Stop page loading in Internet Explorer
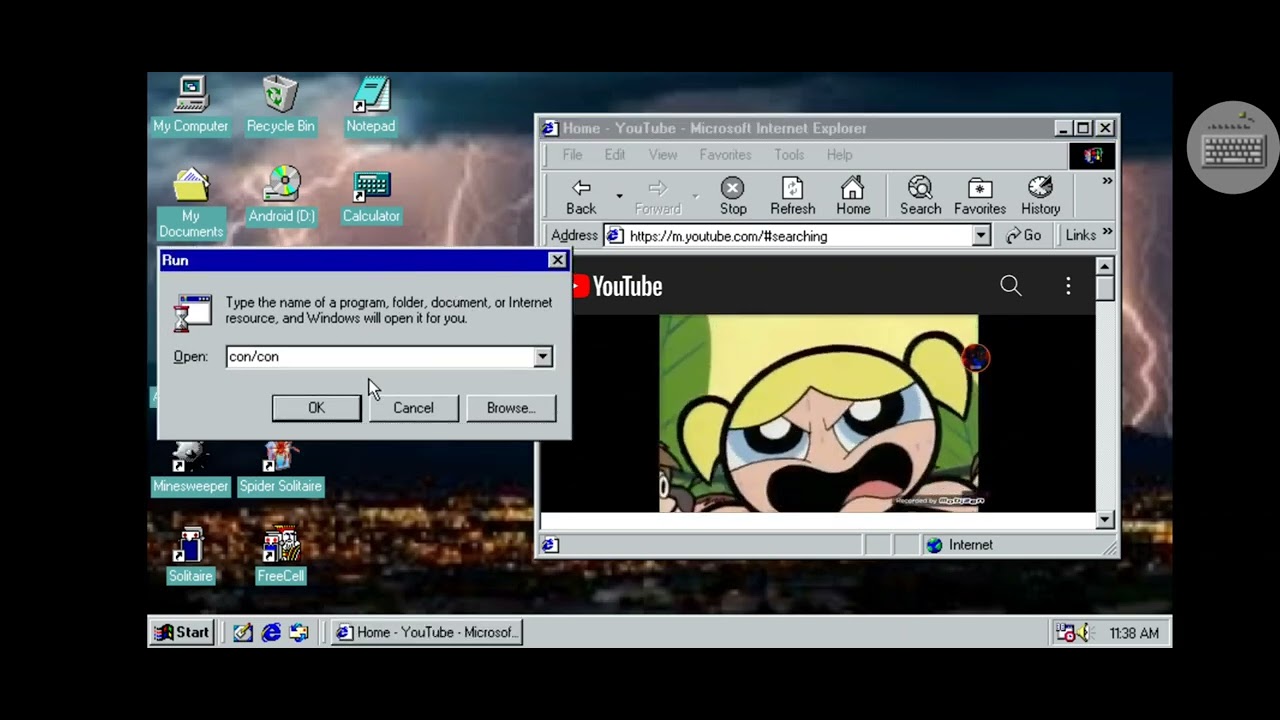1280x720 pixels. (733, 196)
